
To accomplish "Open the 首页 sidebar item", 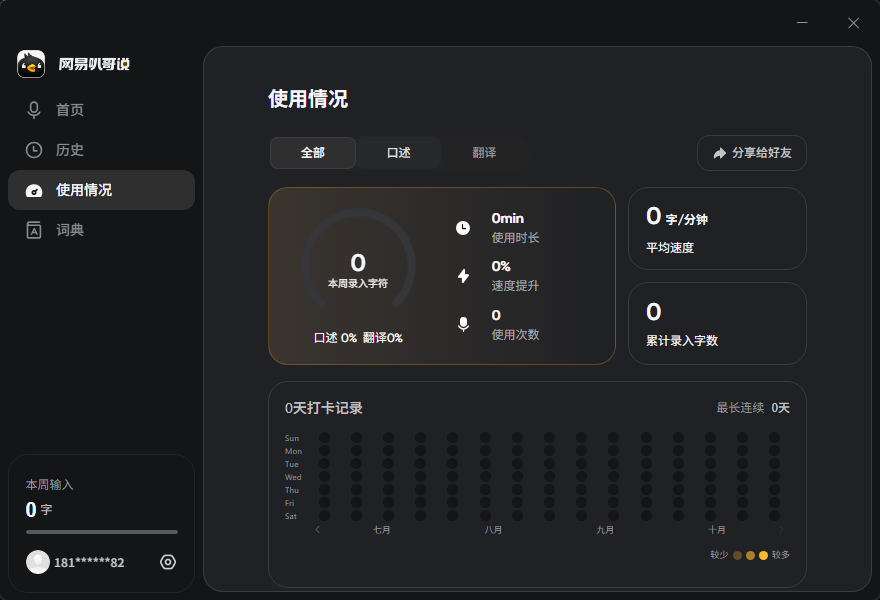I will [x=102, y=109].
